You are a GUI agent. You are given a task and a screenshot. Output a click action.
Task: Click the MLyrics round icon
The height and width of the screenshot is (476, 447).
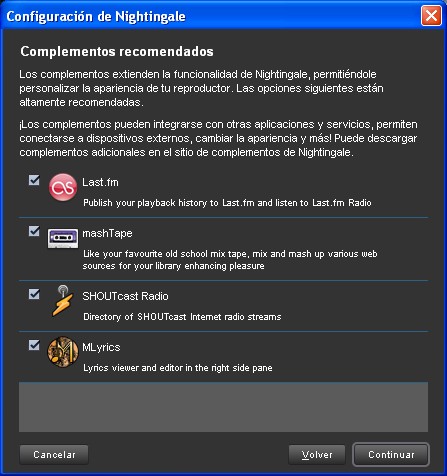63,352
